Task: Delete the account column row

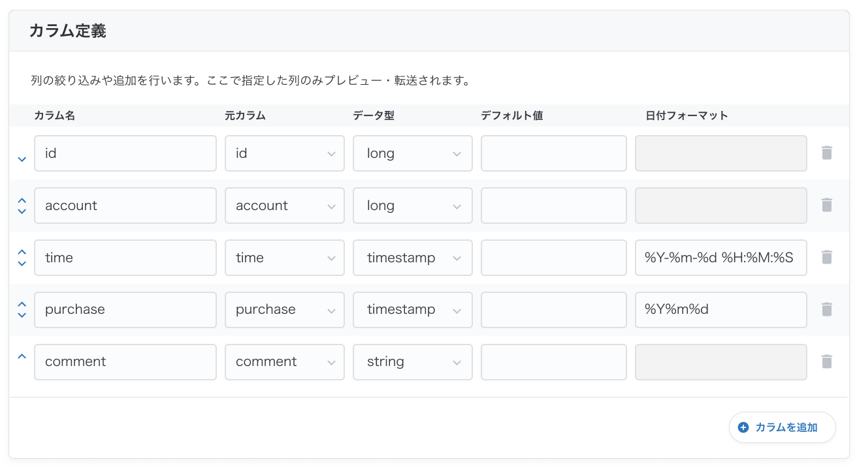Action: pos(826,205)
